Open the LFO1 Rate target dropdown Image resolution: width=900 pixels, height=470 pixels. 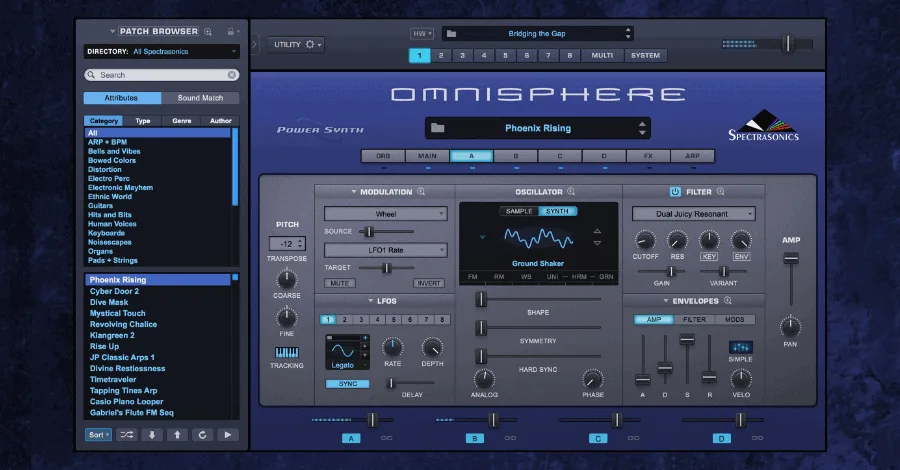click(386, 250)
